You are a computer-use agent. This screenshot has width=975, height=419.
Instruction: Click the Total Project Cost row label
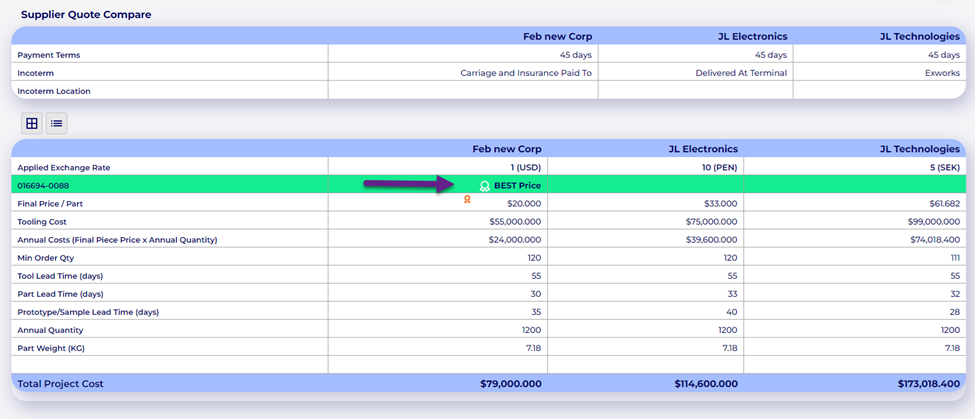(x=60, y=384)
